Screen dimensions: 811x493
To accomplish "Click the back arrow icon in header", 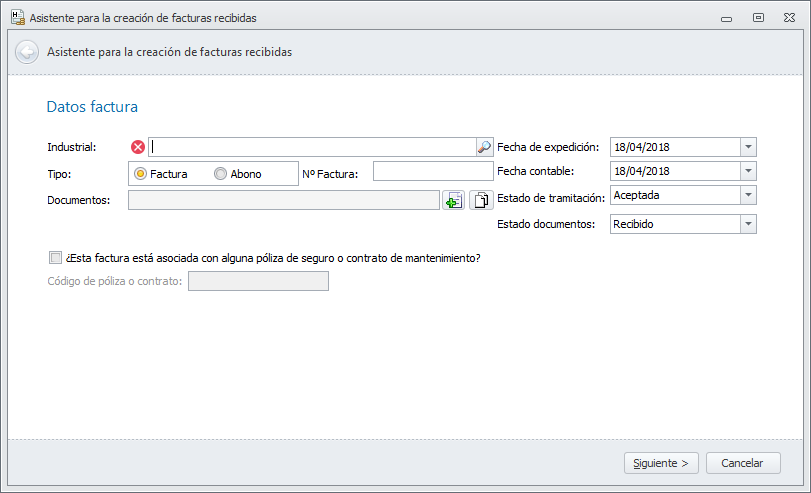I will coord(27,52).
